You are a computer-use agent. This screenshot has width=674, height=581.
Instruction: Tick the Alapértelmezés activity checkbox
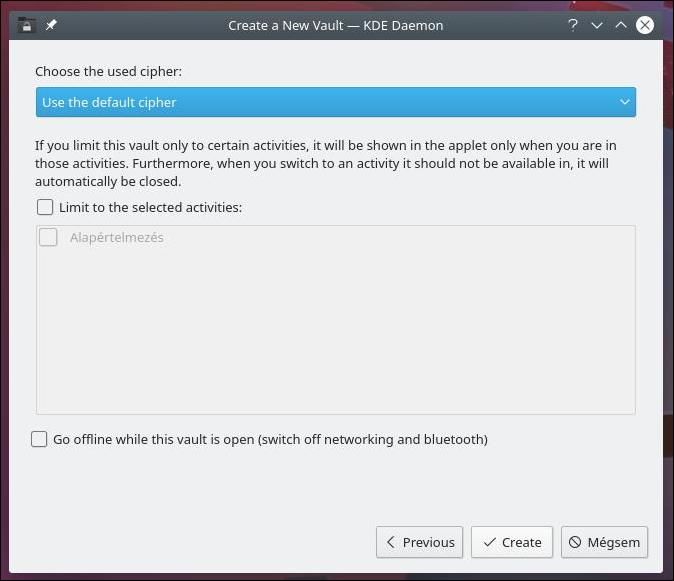click(48, 238)
